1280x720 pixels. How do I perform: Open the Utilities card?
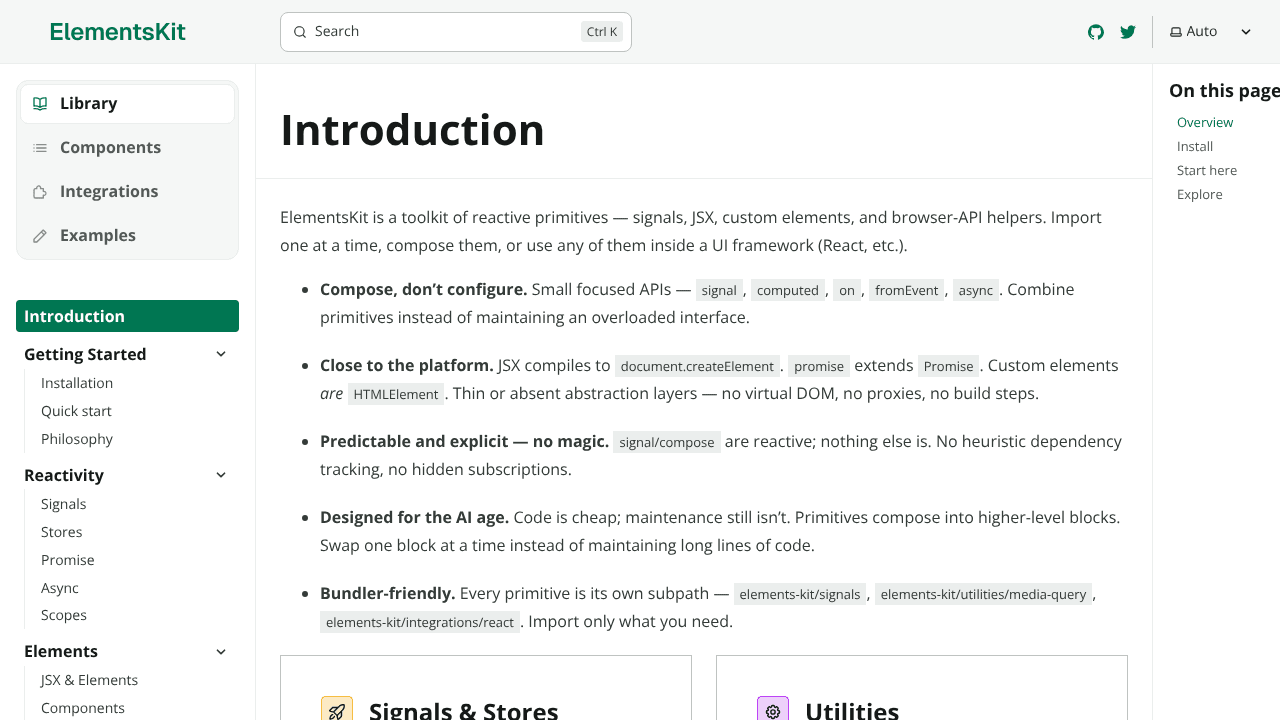(922, 688)
